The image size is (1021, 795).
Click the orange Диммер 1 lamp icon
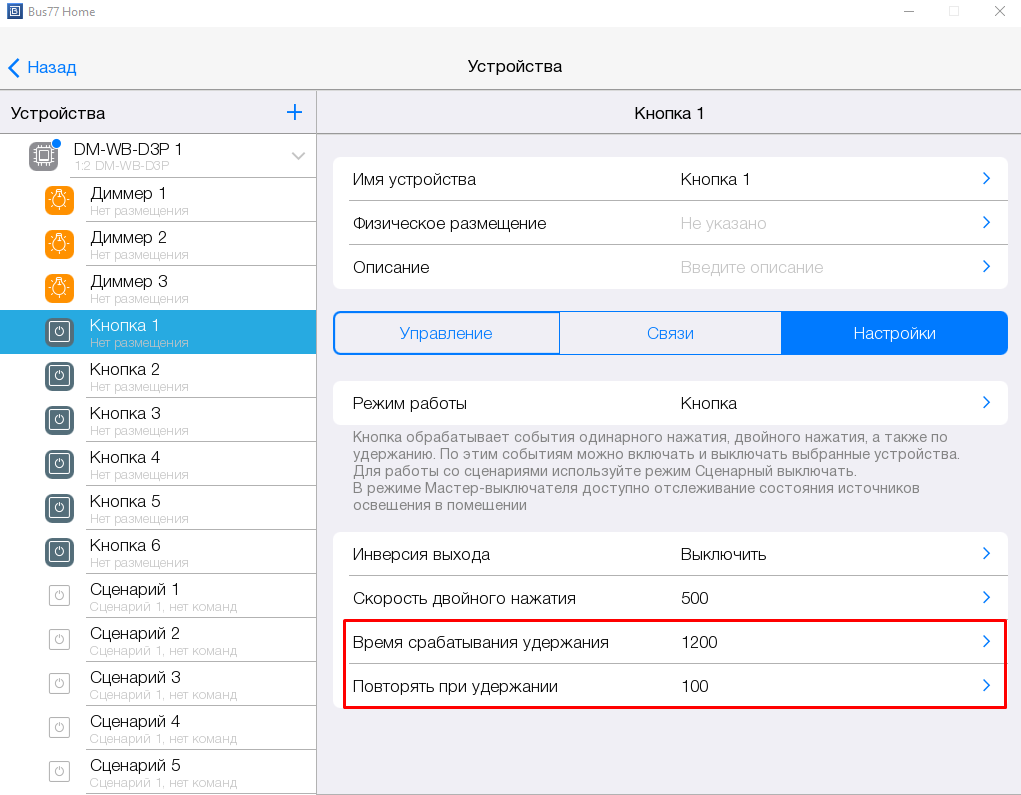[x=60, y=200]
